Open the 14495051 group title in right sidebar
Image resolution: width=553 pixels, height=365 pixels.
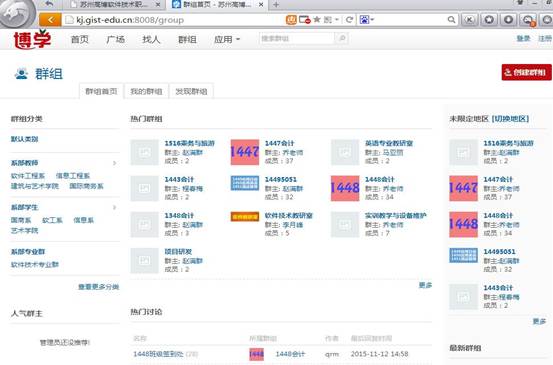click(x=499, y=251)
